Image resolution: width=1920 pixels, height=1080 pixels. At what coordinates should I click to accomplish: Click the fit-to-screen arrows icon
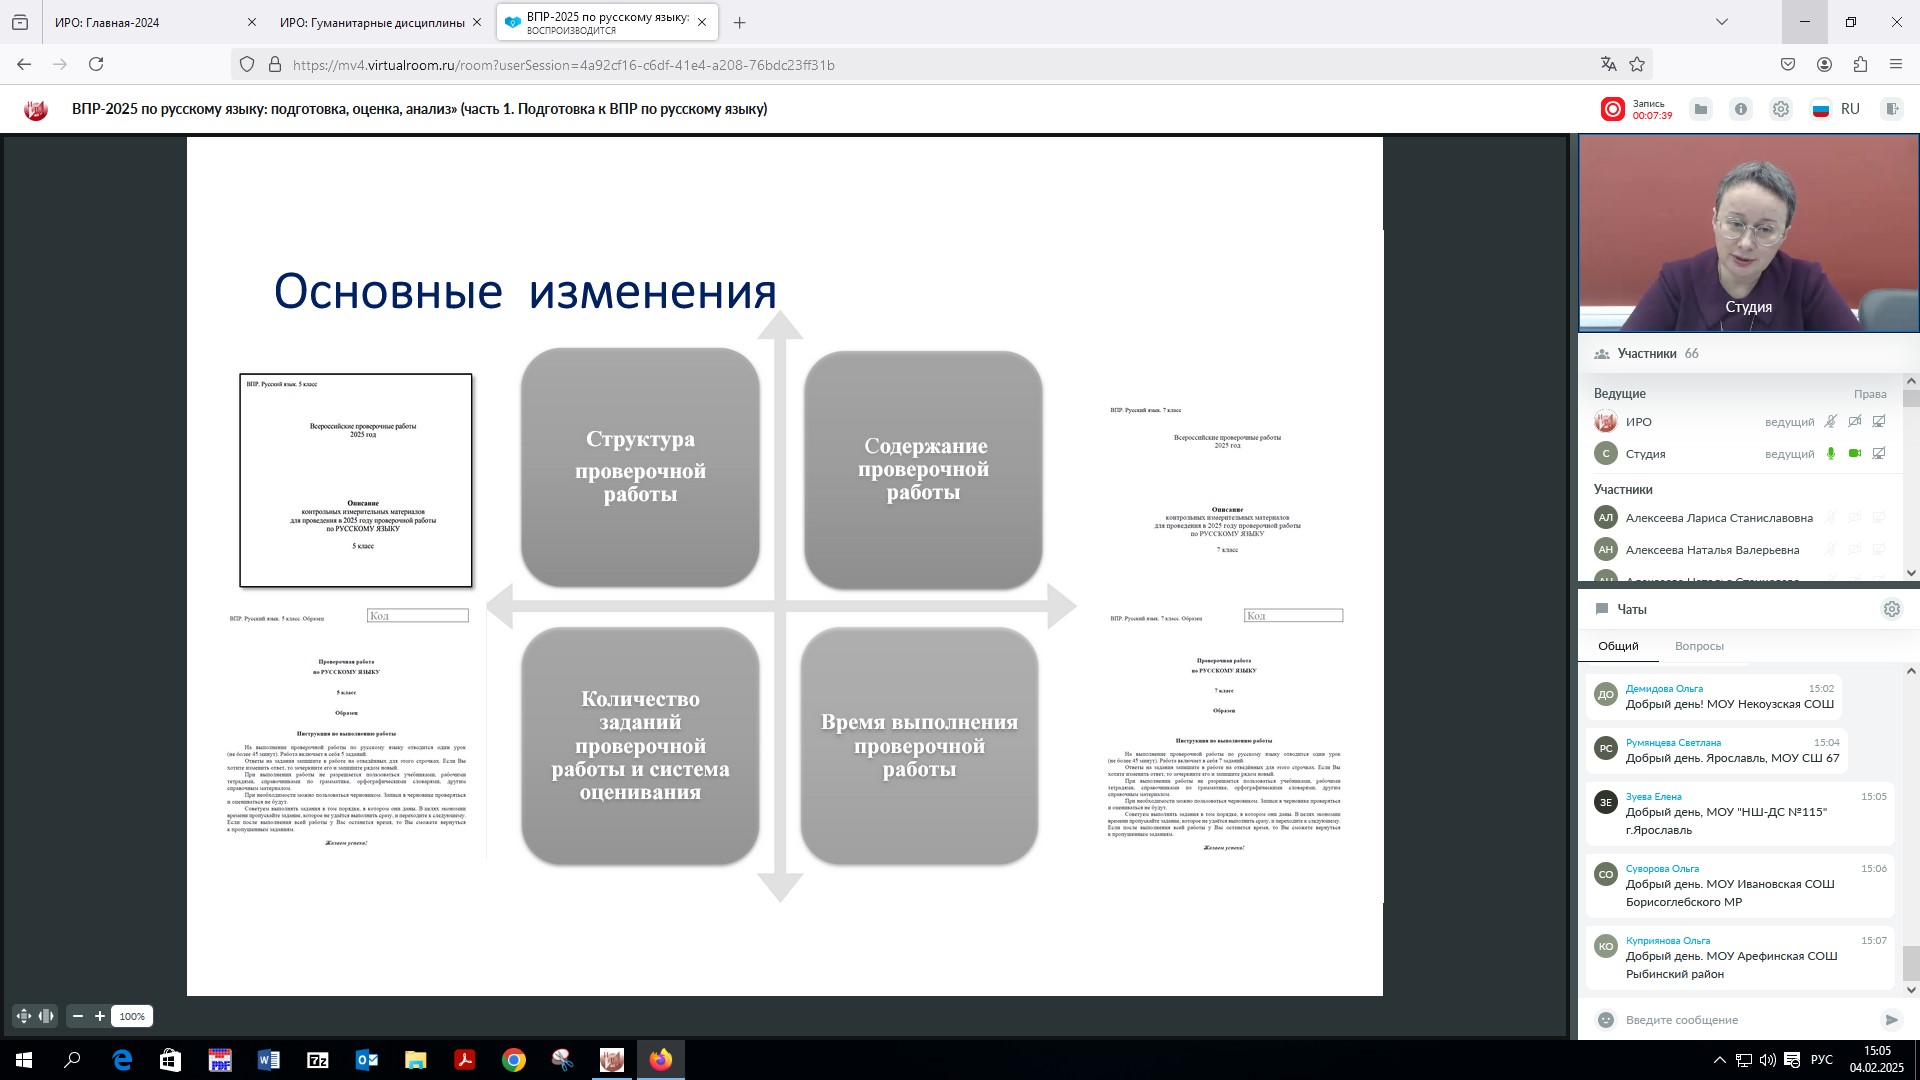[24, 1016]
